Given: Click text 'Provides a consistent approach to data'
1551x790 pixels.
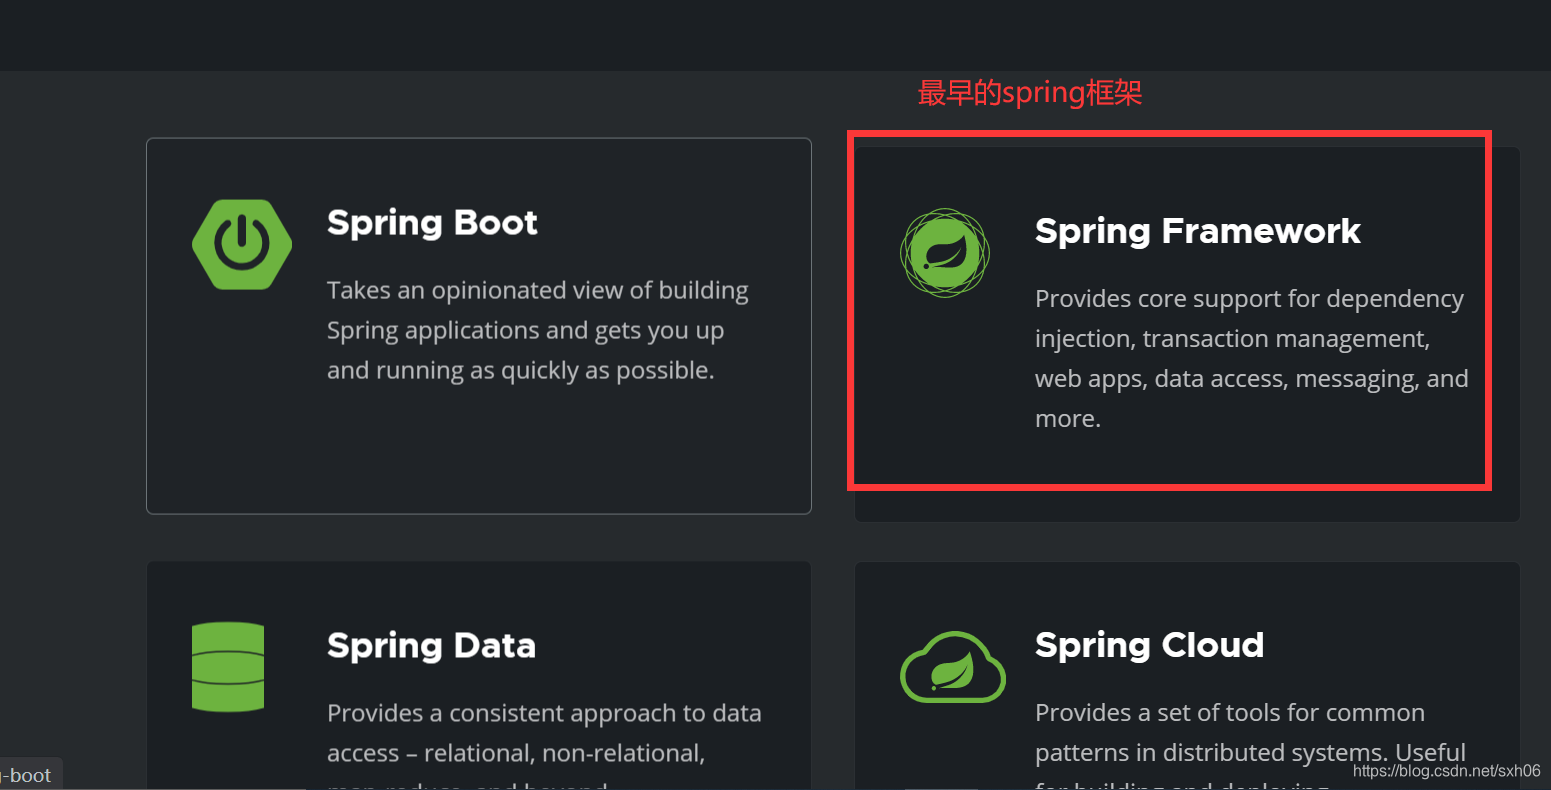Looking at the screenshot, I should pyautogui.click(x=544, y=713).
